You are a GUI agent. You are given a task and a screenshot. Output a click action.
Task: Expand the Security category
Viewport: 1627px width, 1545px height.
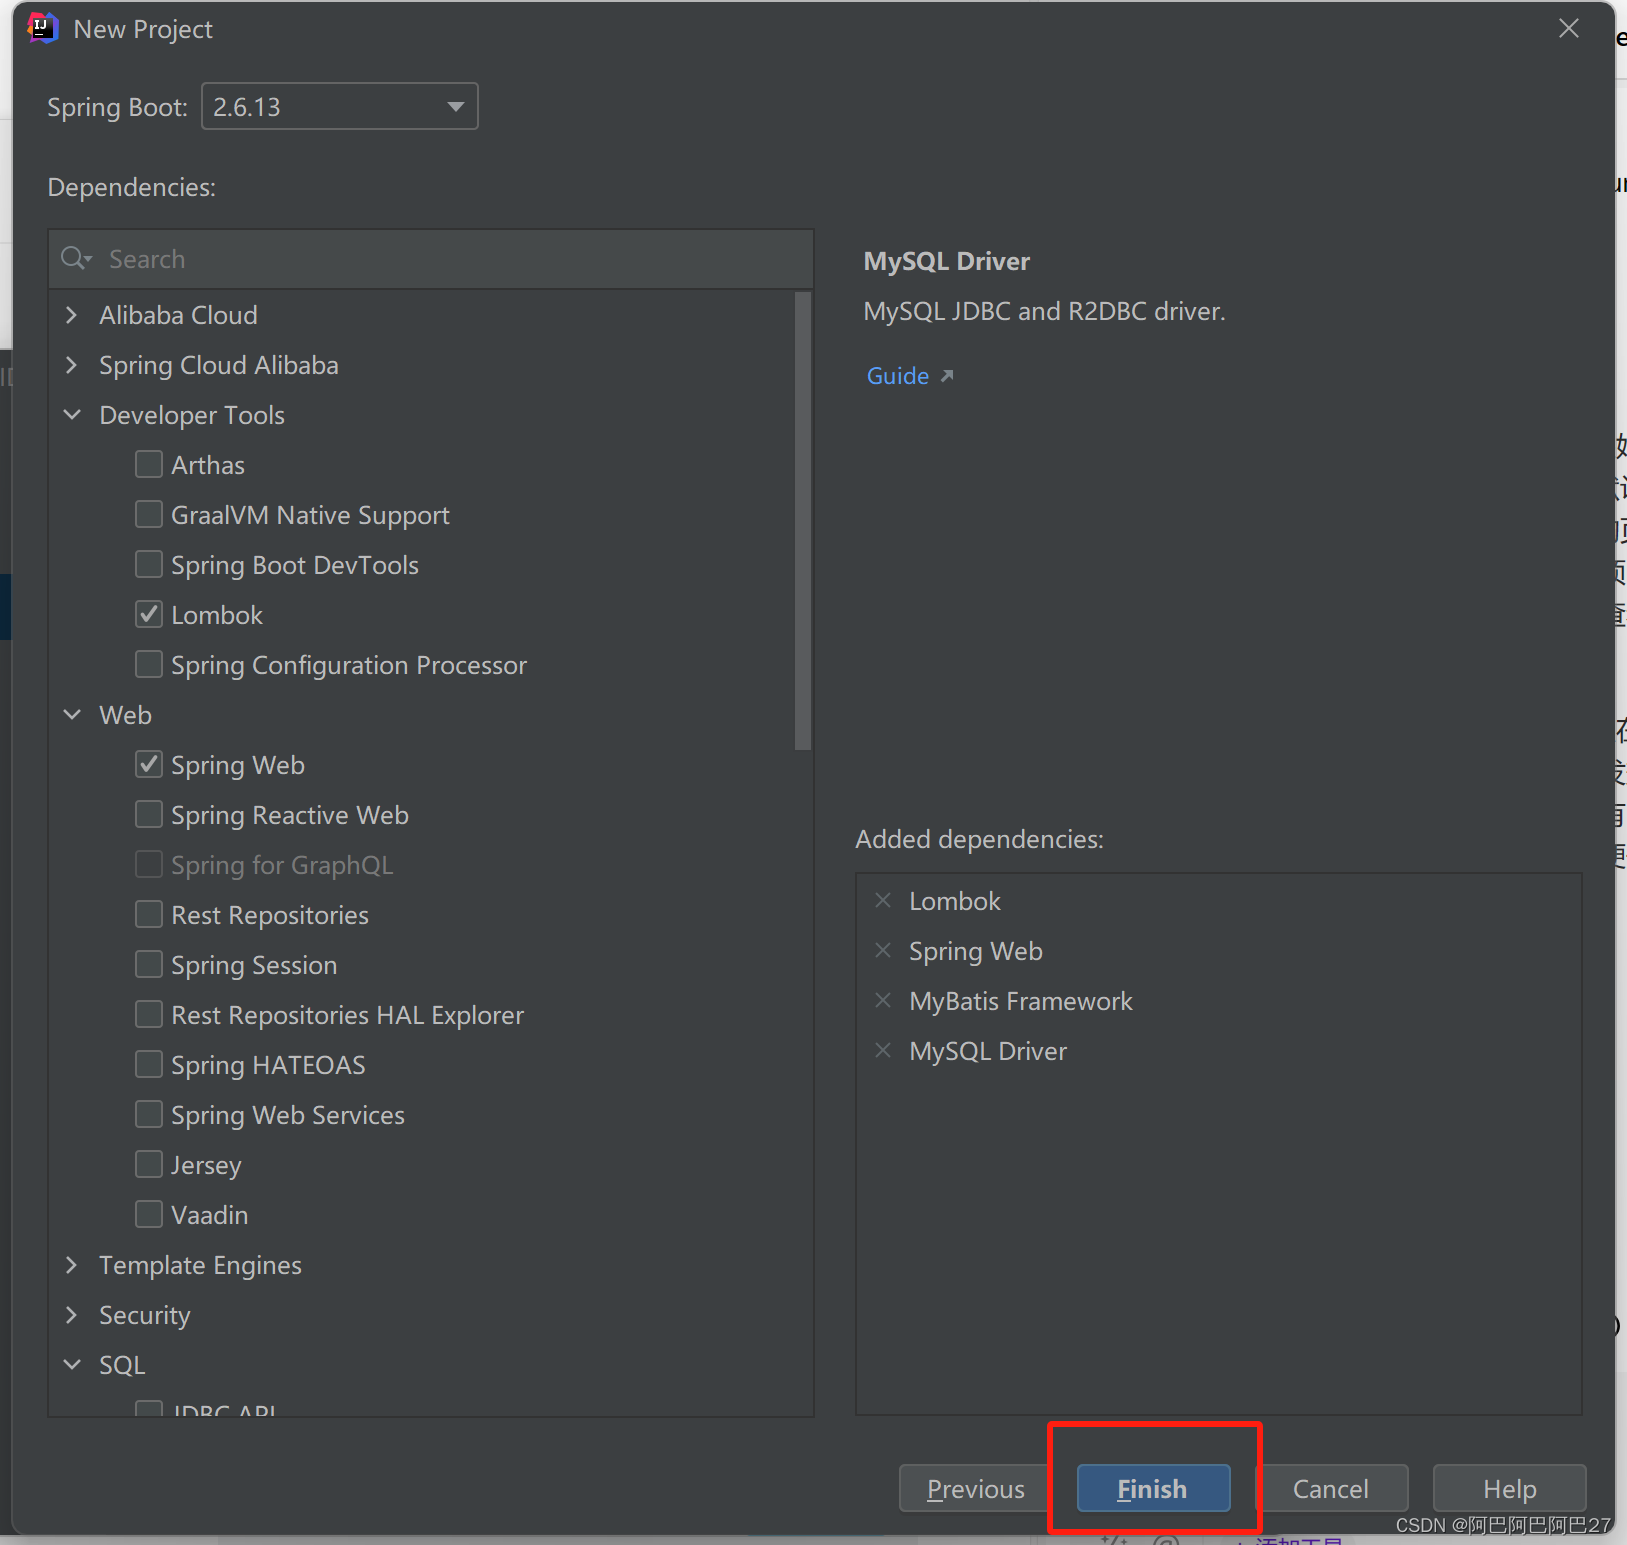[71, 1315]
